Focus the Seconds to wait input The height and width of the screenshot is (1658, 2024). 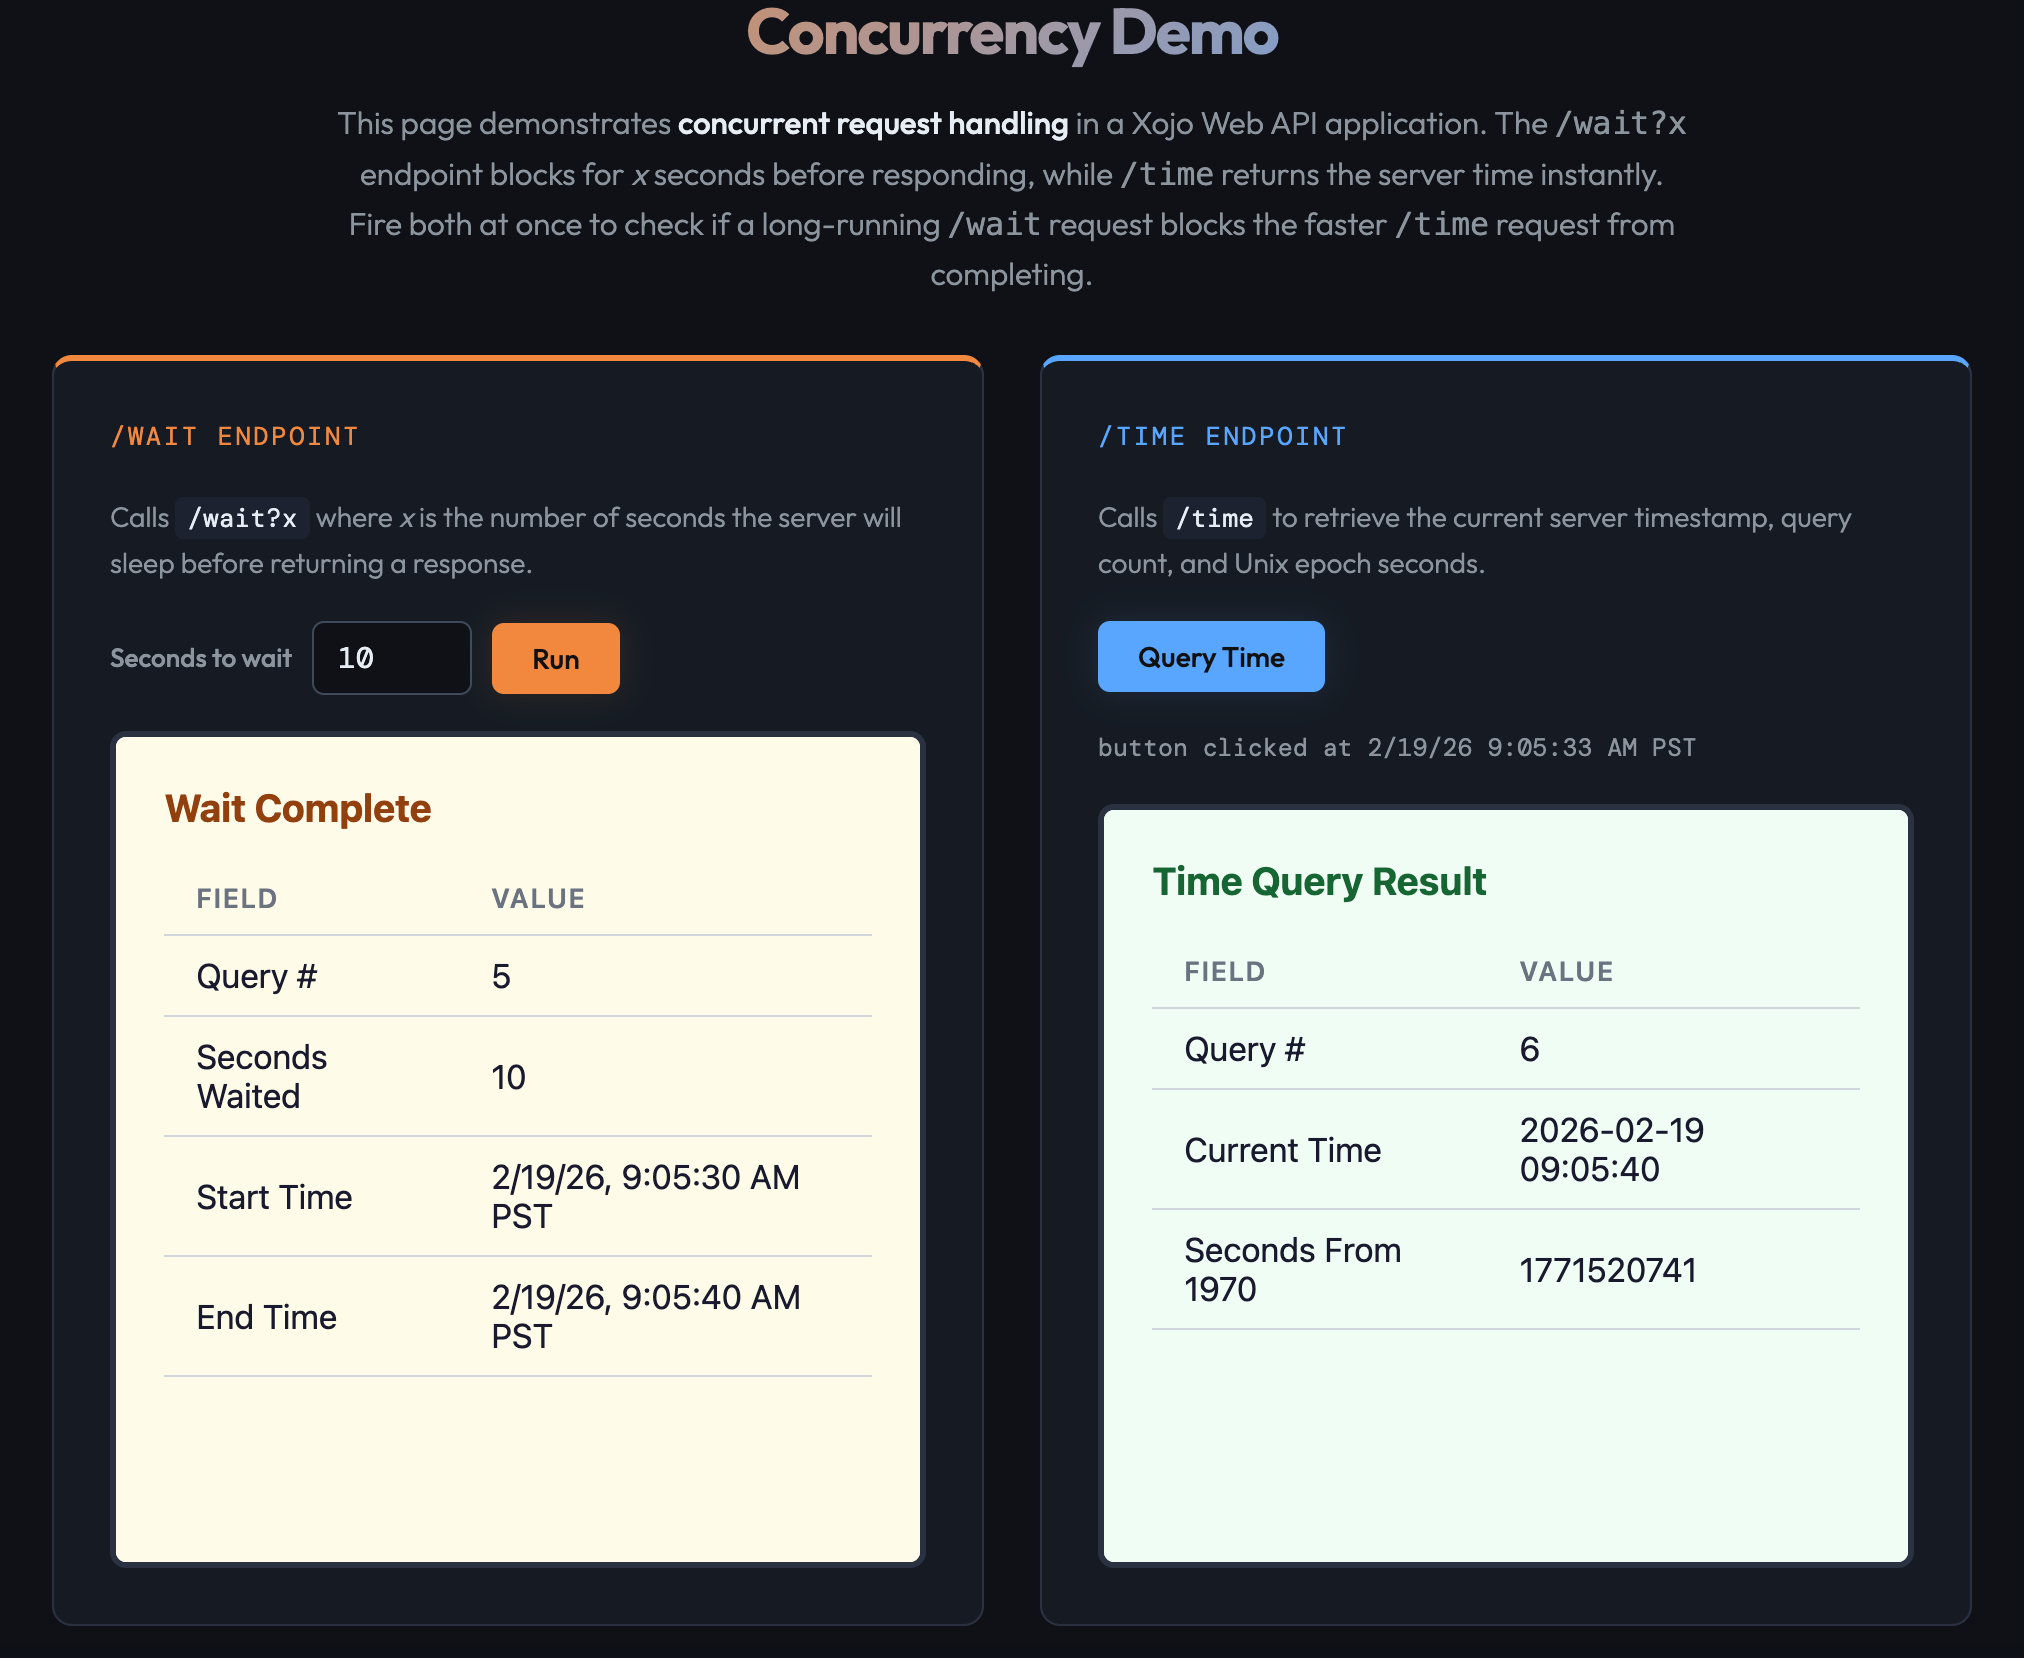pos(391,658)
